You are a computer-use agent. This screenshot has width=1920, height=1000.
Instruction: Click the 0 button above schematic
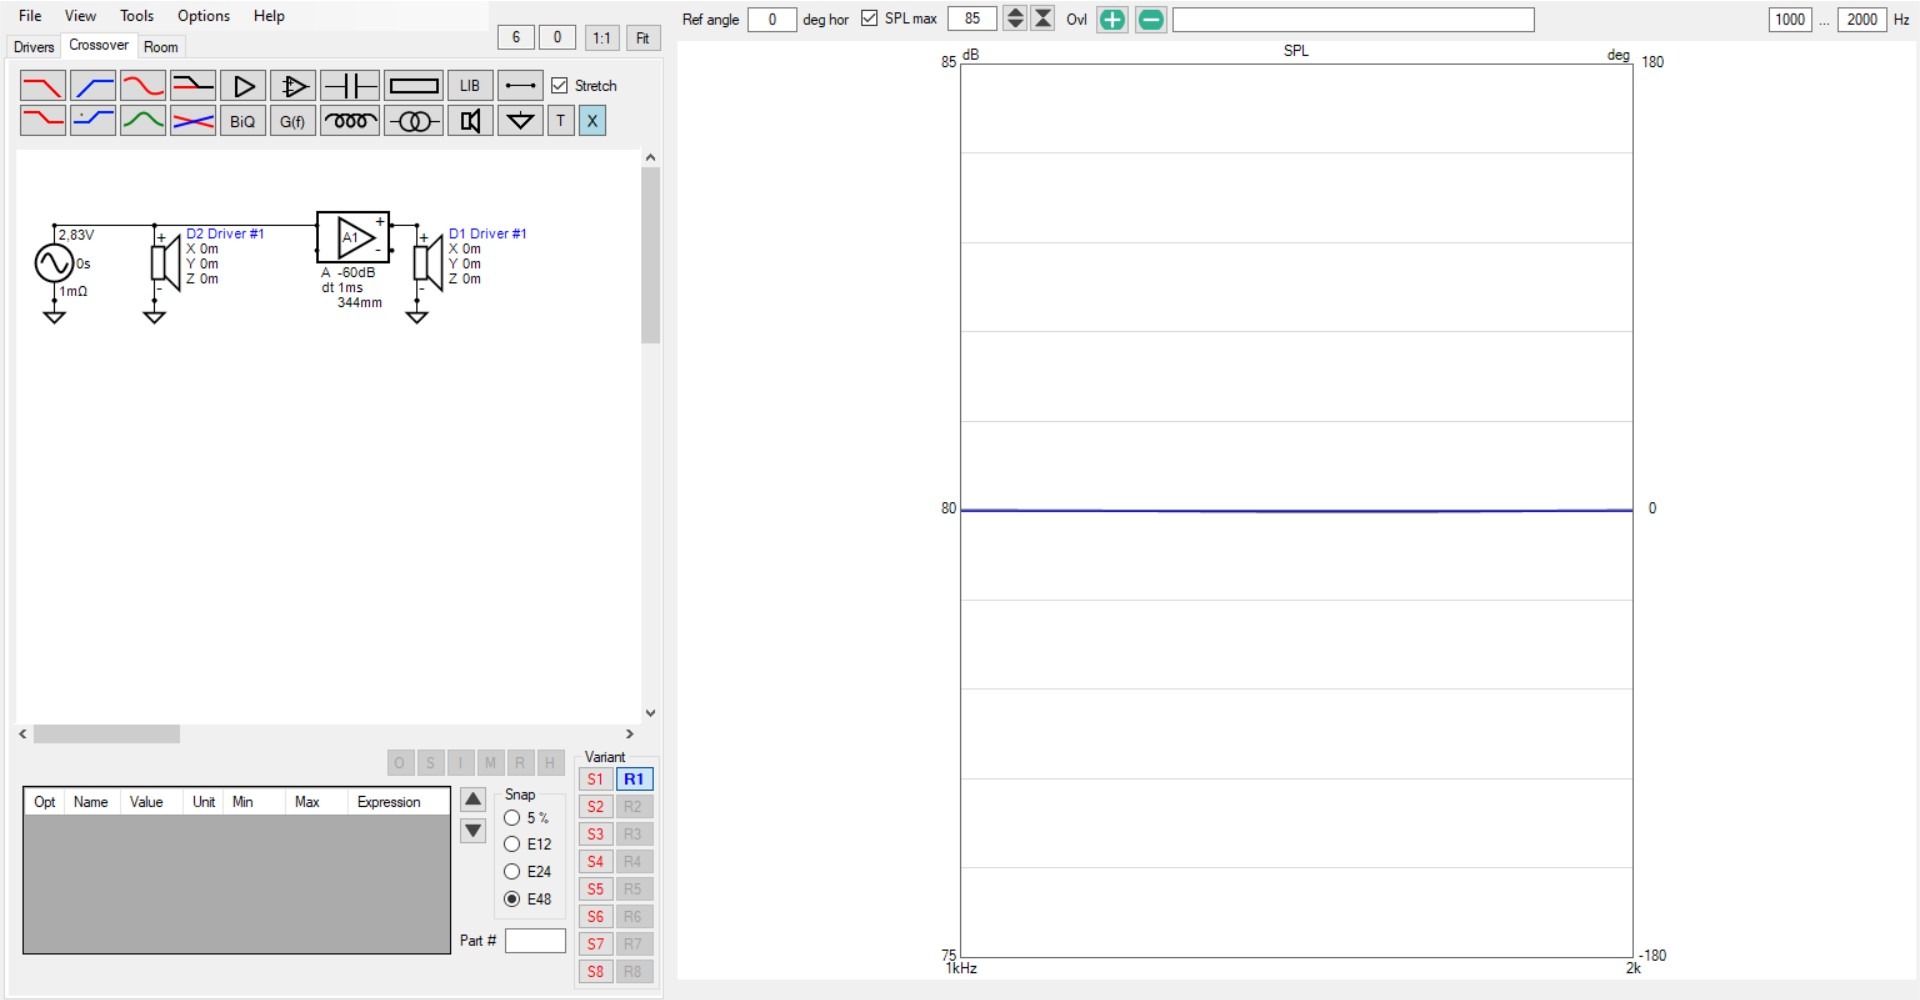click(557, 38)
